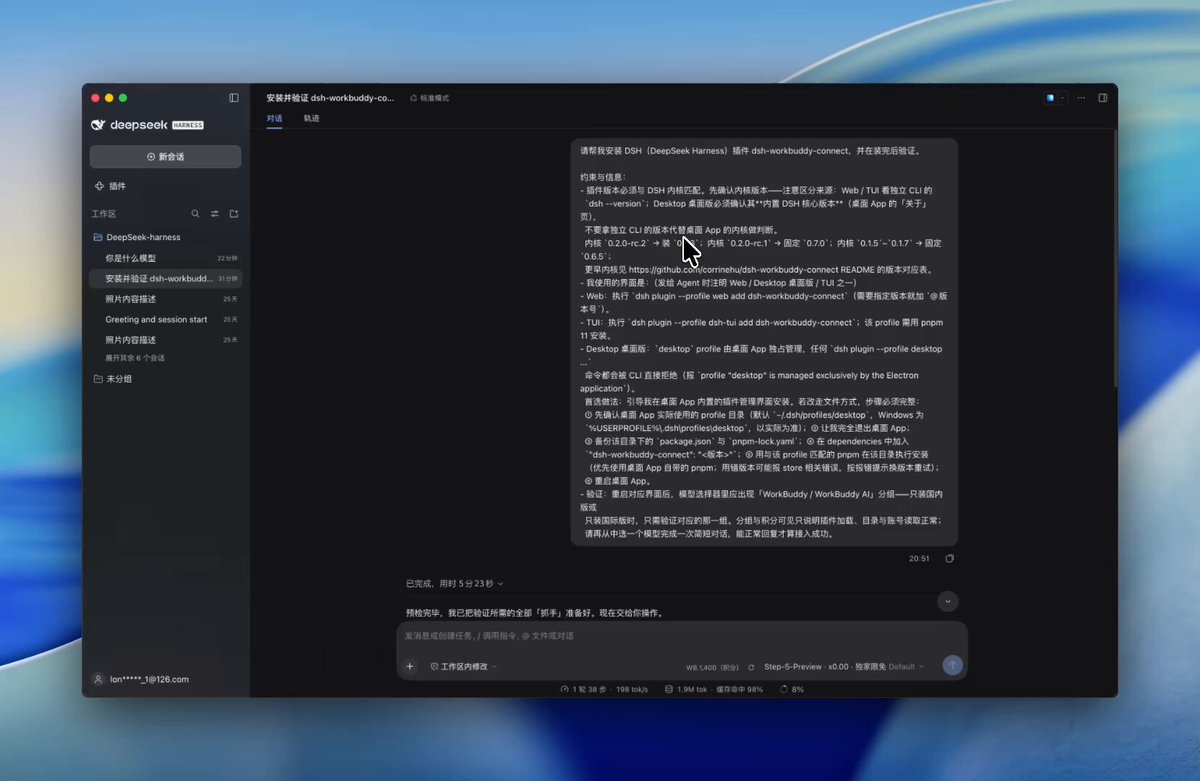The height and width of the screenshot is (781, 1200).
Task: Open the 工作区内修改 permission dropdown
Action: [463, 666]
